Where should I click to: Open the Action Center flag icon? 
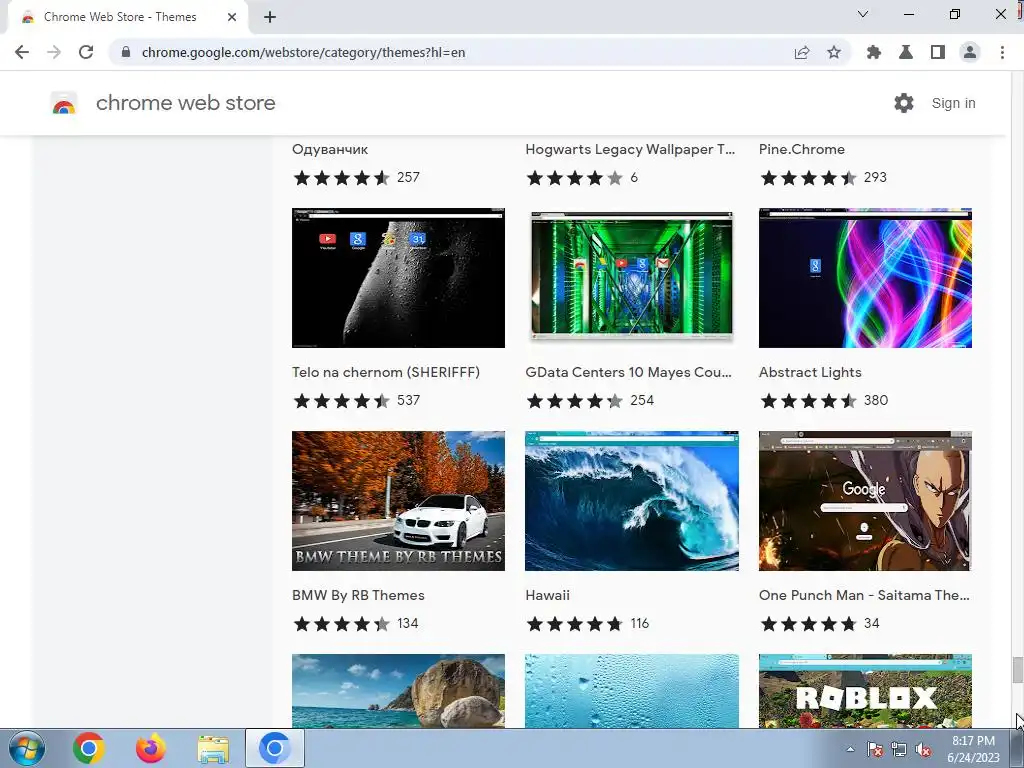point(875,749)
